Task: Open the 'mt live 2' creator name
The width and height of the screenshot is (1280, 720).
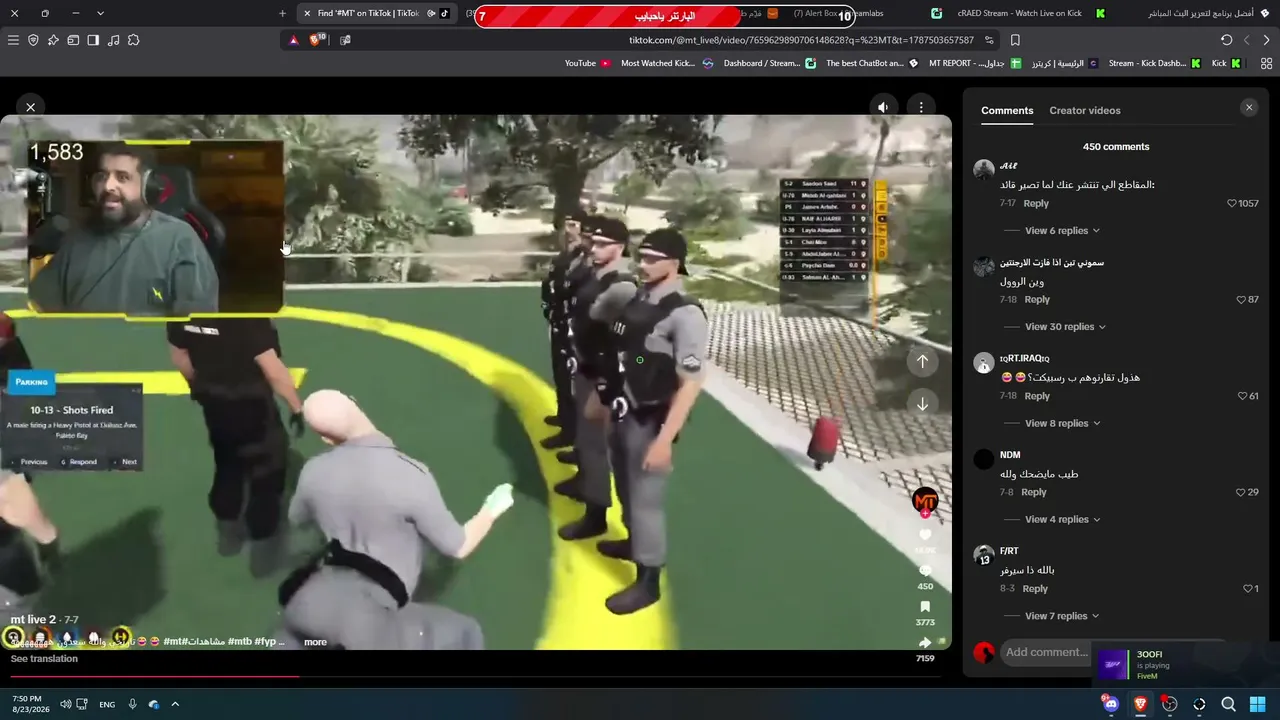Action: click(x=33, y=620)
